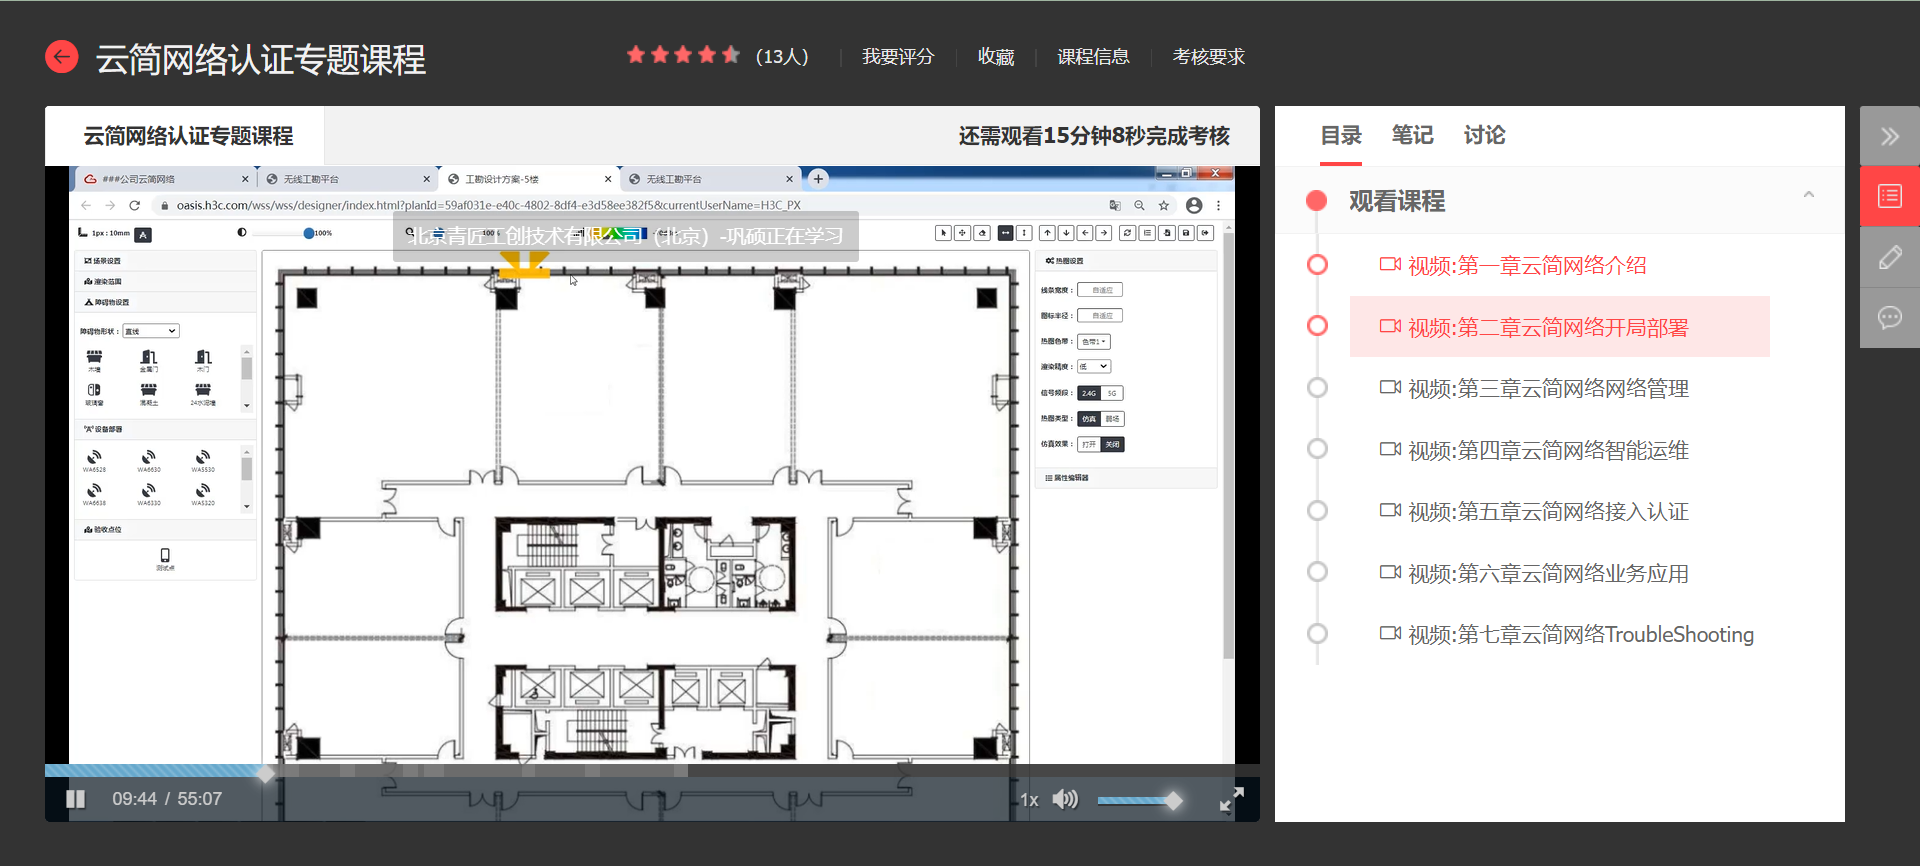Switch to the 笔记 tab
1920x866 pixels.
point(1412,135)
